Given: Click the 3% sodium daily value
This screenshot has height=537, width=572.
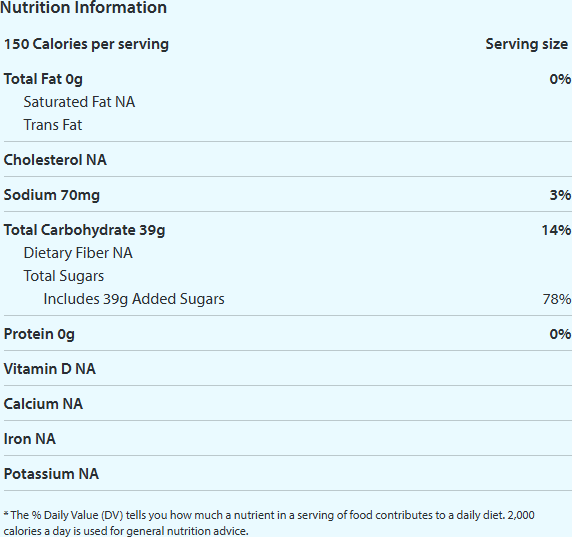Looking at the screenshot, I should click(560, 195).
